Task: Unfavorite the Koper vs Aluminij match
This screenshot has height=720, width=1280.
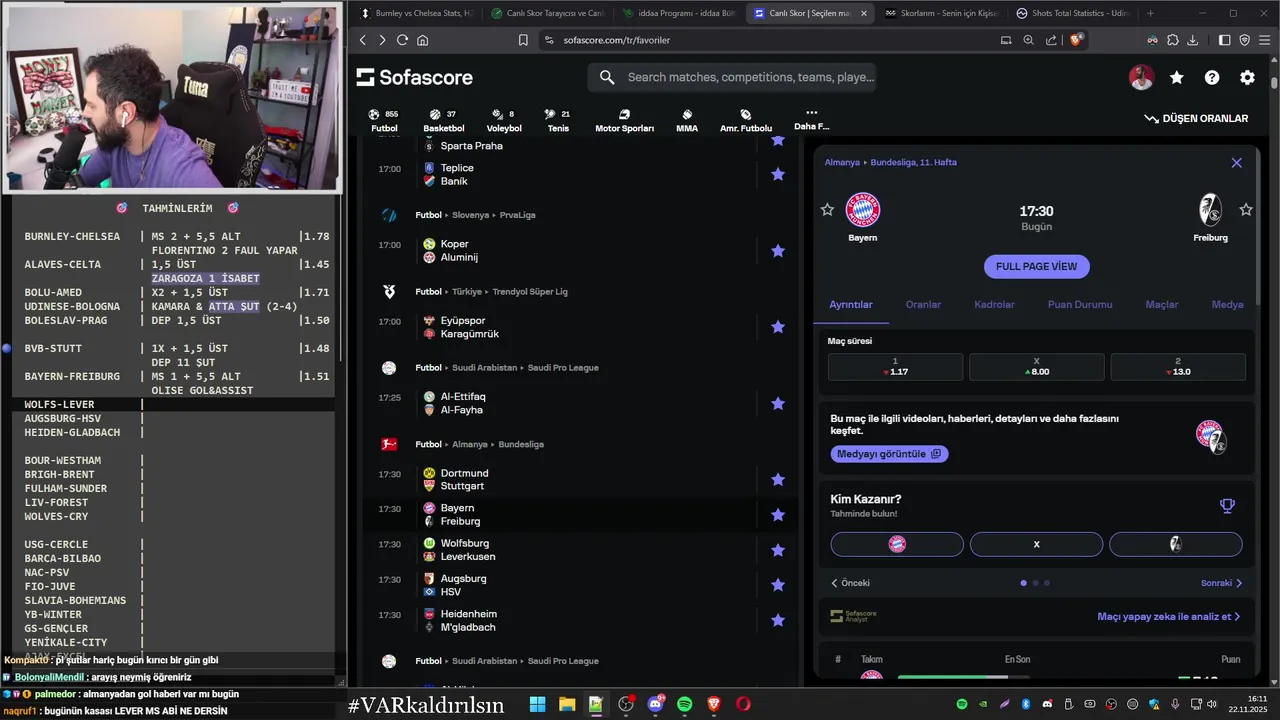Action: click(778, 251)
